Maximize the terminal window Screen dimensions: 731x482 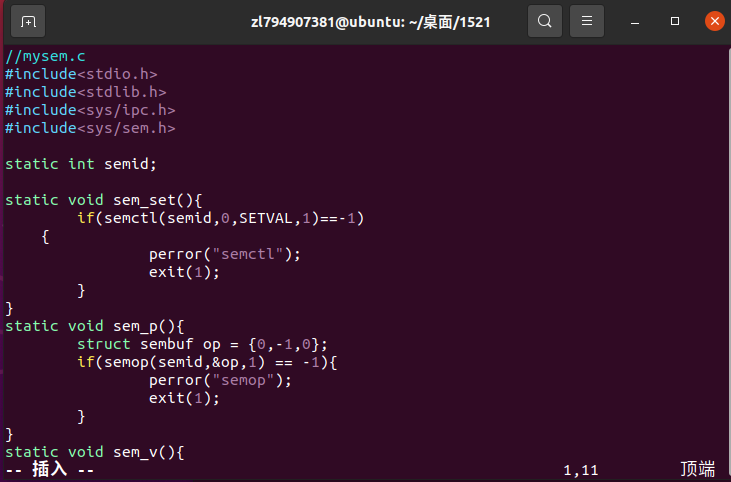click(675, 21)
